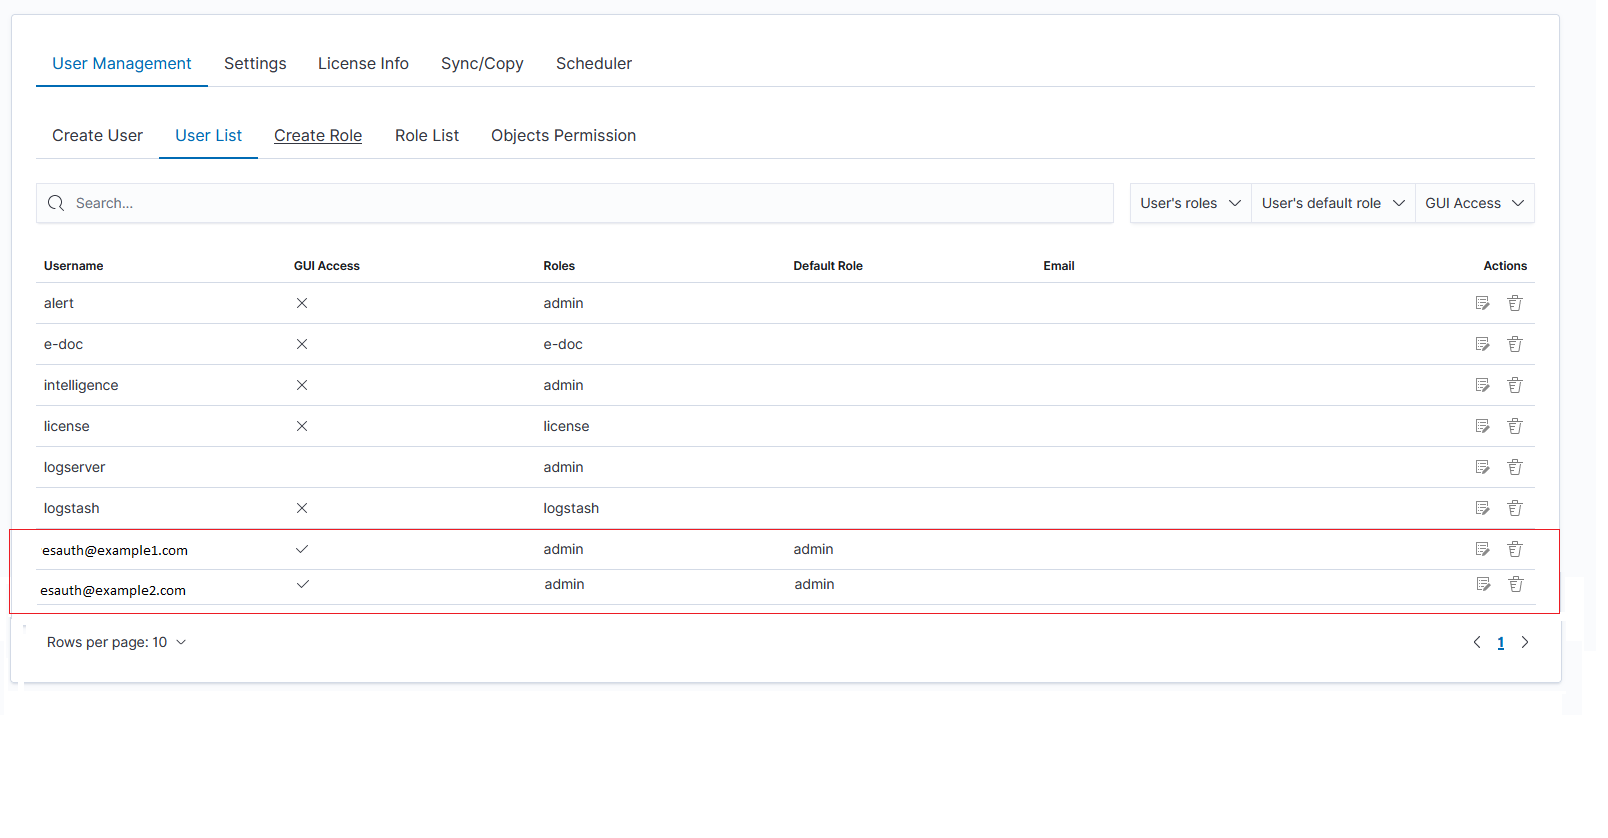Open the edit icon for logserver user
The height and width of the screenshot is (838, 1608).
pos(1482,467)
